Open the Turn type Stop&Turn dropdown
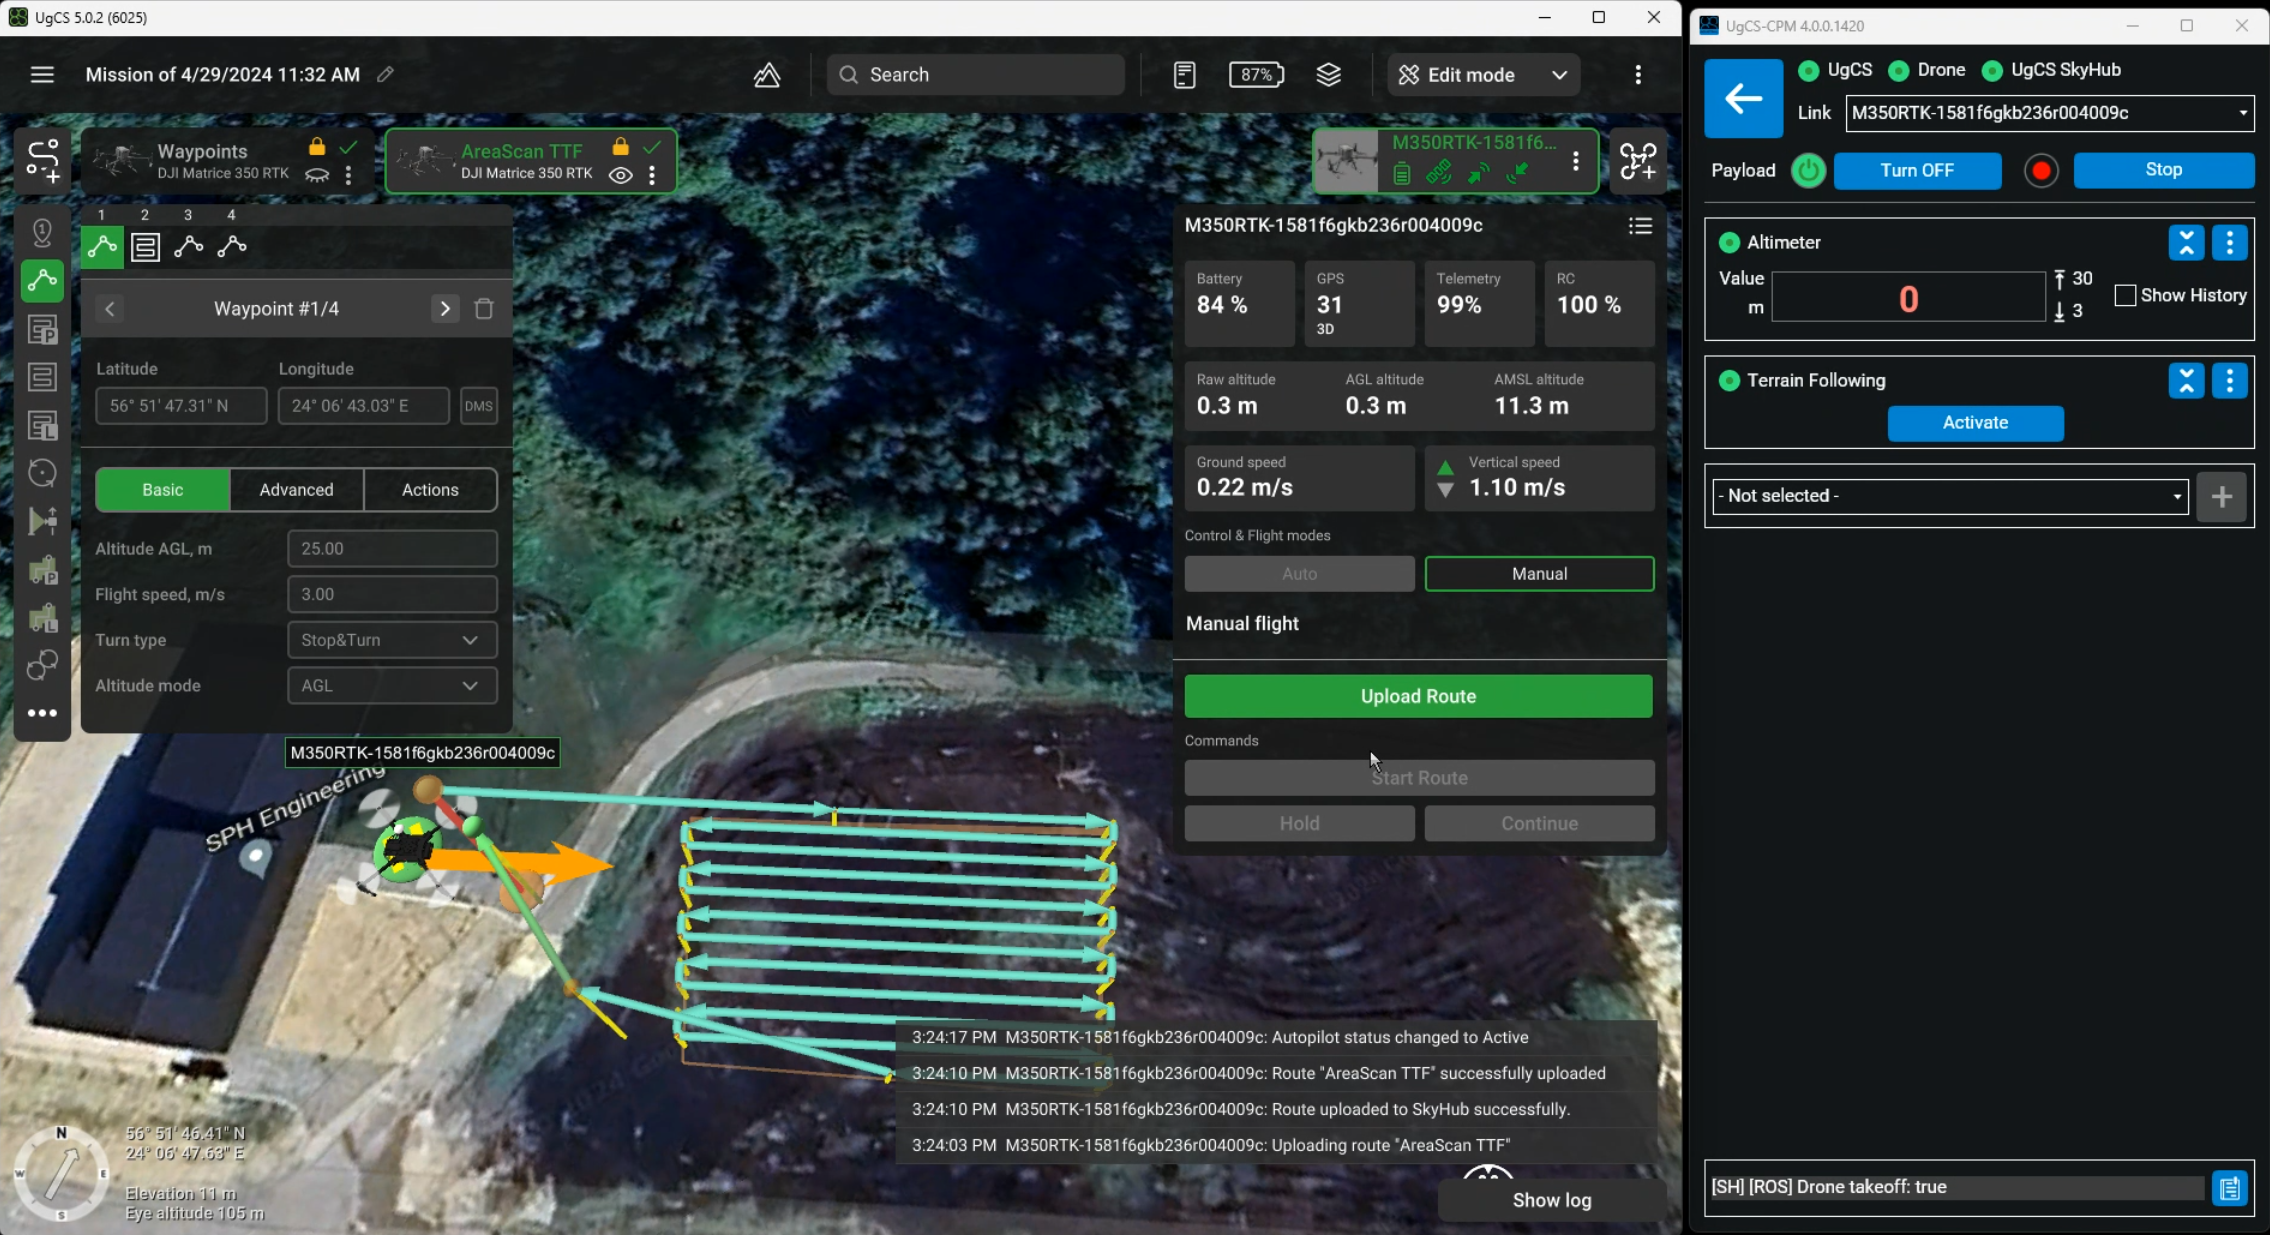 392,640
